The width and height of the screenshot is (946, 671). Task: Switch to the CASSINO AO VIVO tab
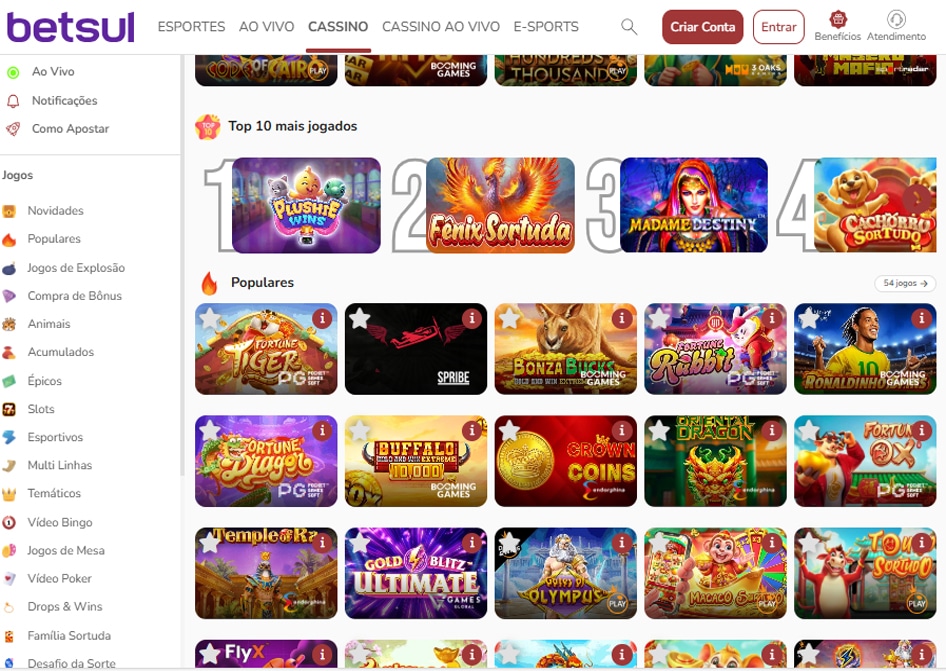click(x=441, y=27)
